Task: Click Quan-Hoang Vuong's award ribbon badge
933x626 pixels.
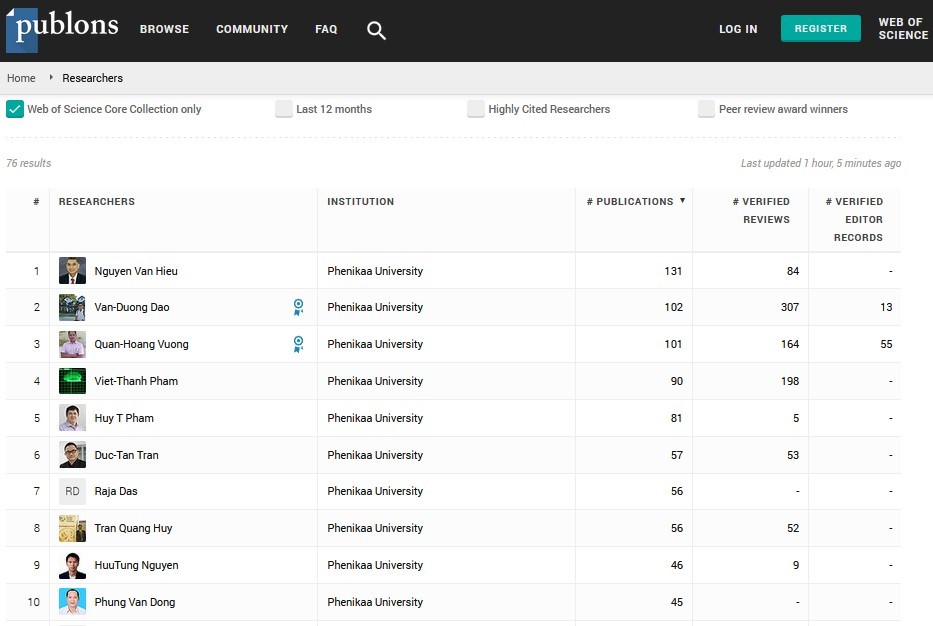Action: pos(298,344)
